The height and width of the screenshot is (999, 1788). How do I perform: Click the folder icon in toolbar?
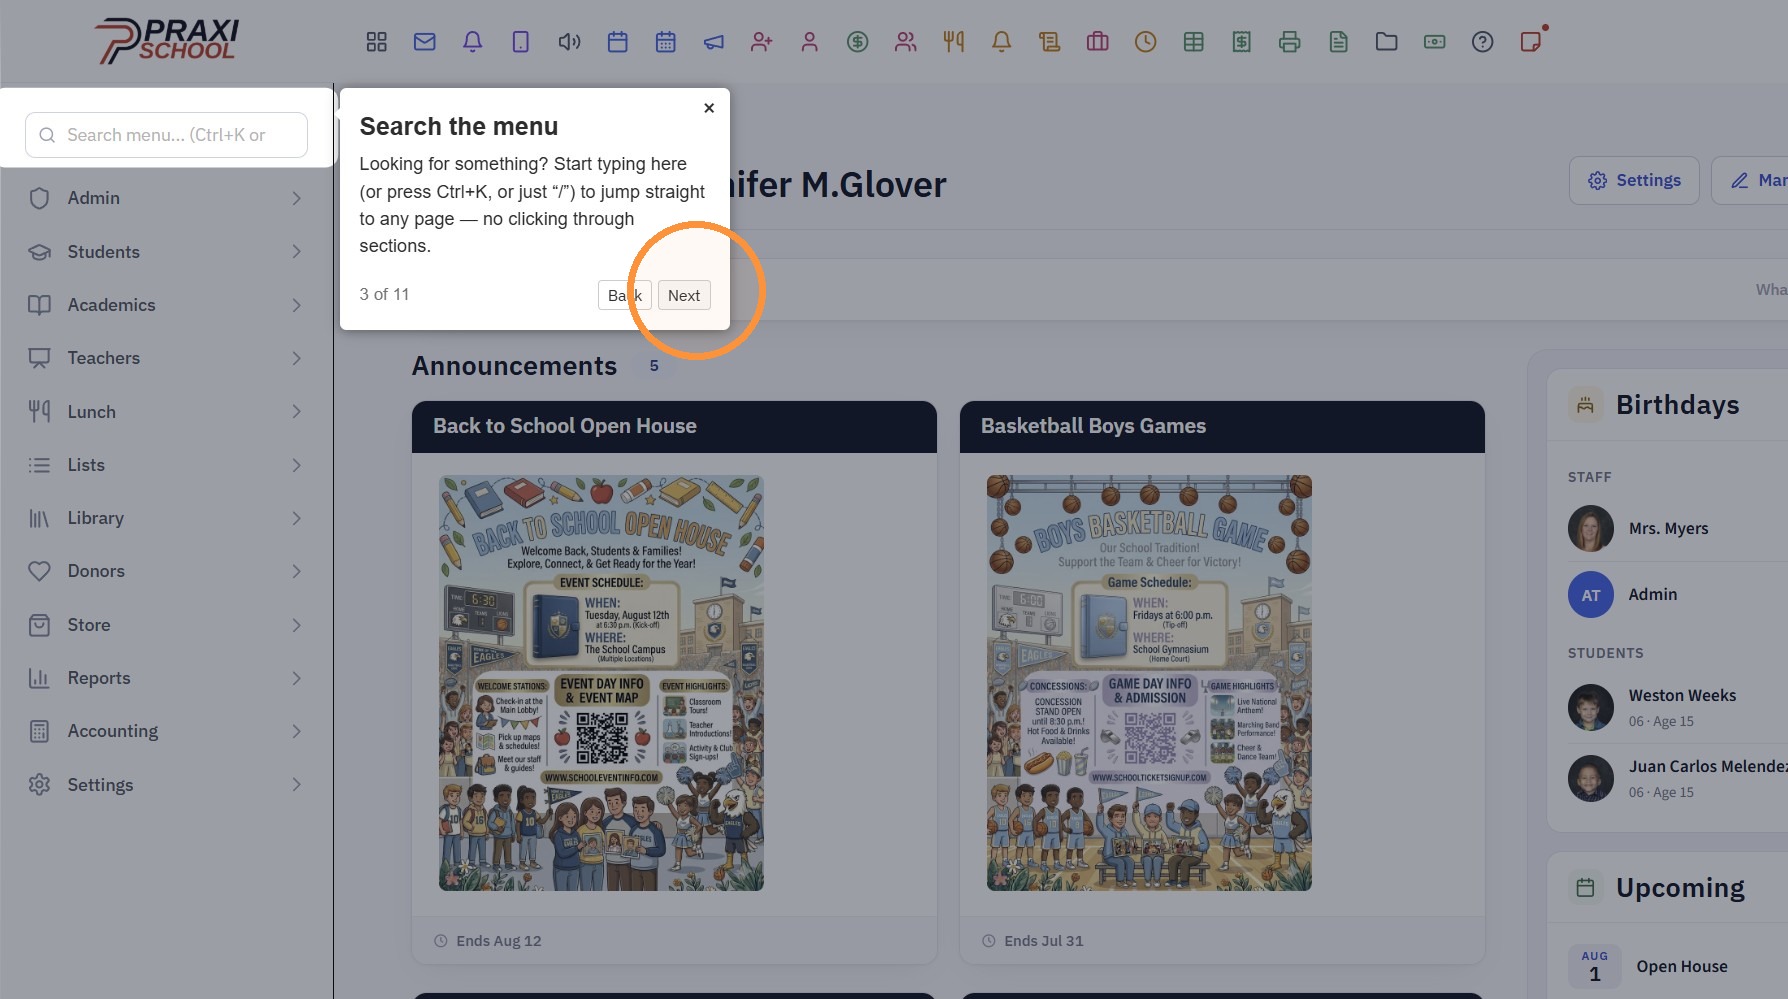click(1387, 42)
